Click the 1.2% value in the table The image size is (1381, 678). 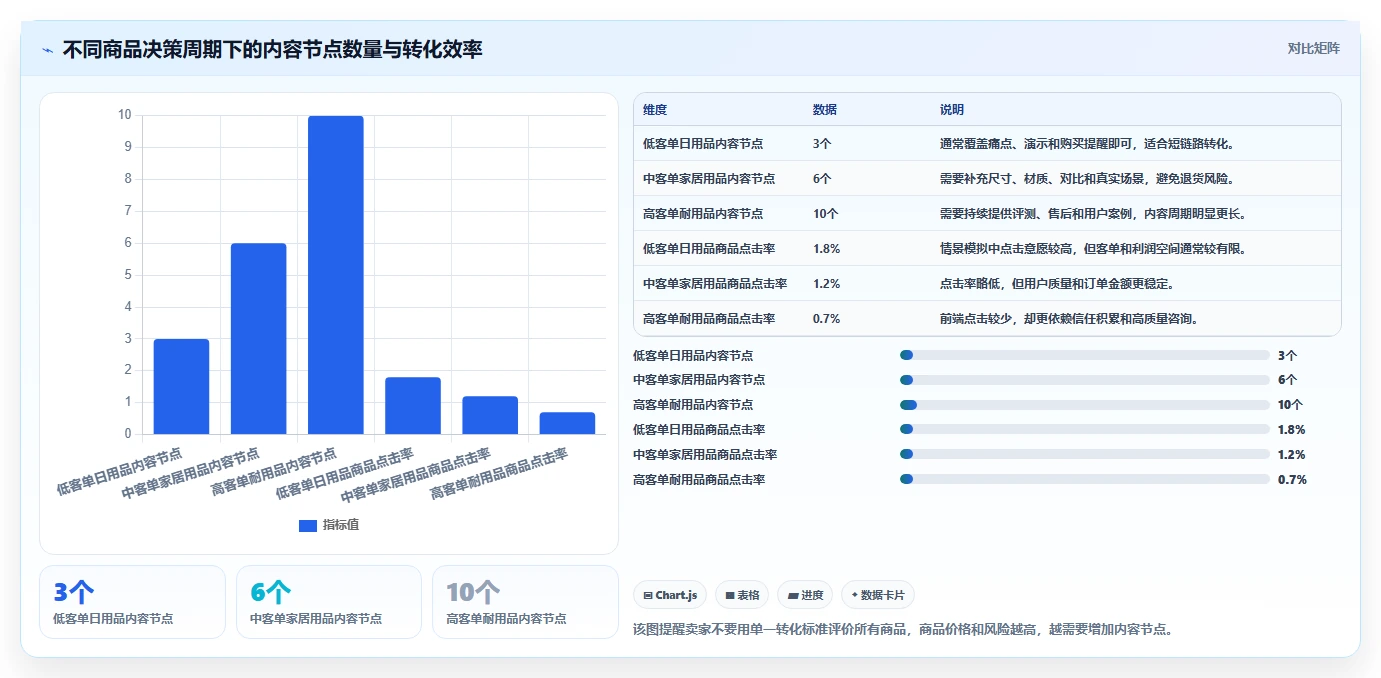pos(826,284)
